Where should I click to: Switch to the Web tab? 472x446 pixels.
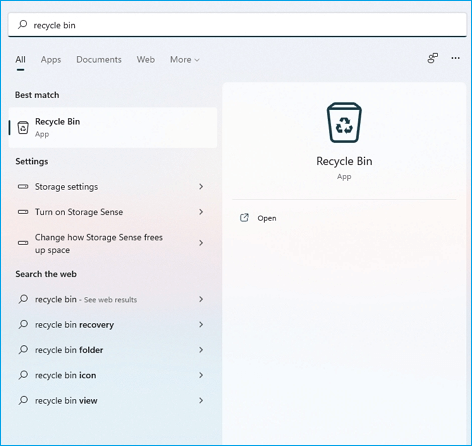tap(146, 60)
